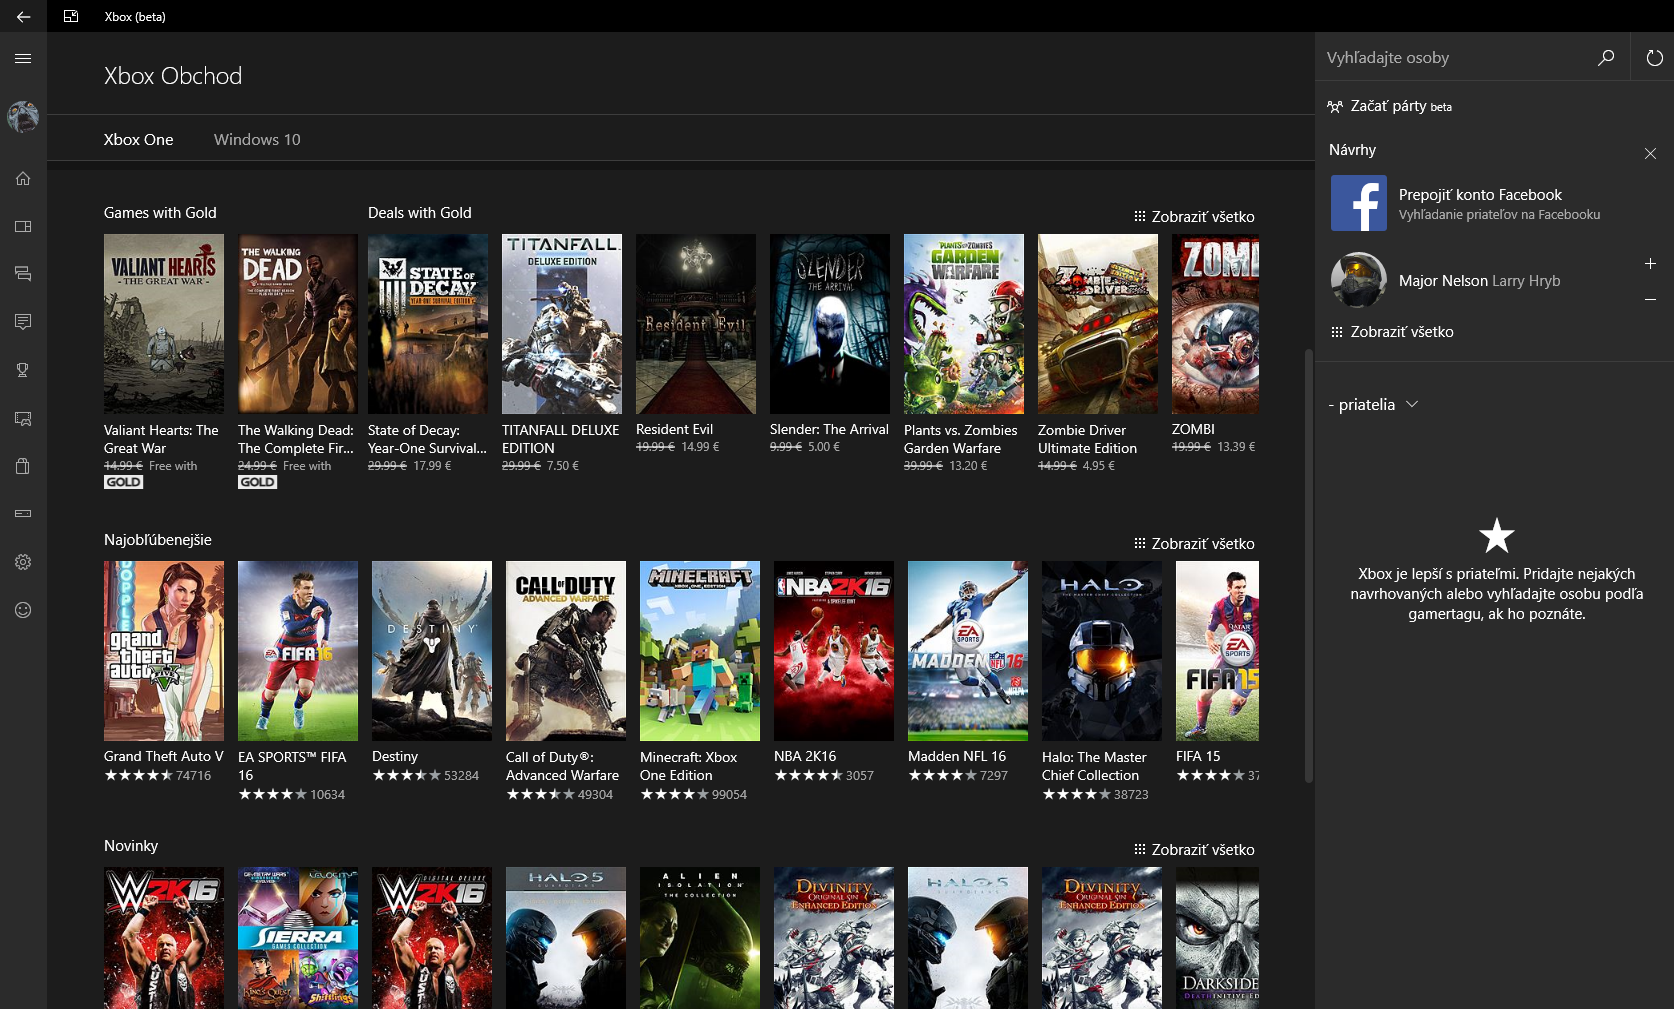
Task: Click the window icon beside Xbox (beta)
Action: 71,16
